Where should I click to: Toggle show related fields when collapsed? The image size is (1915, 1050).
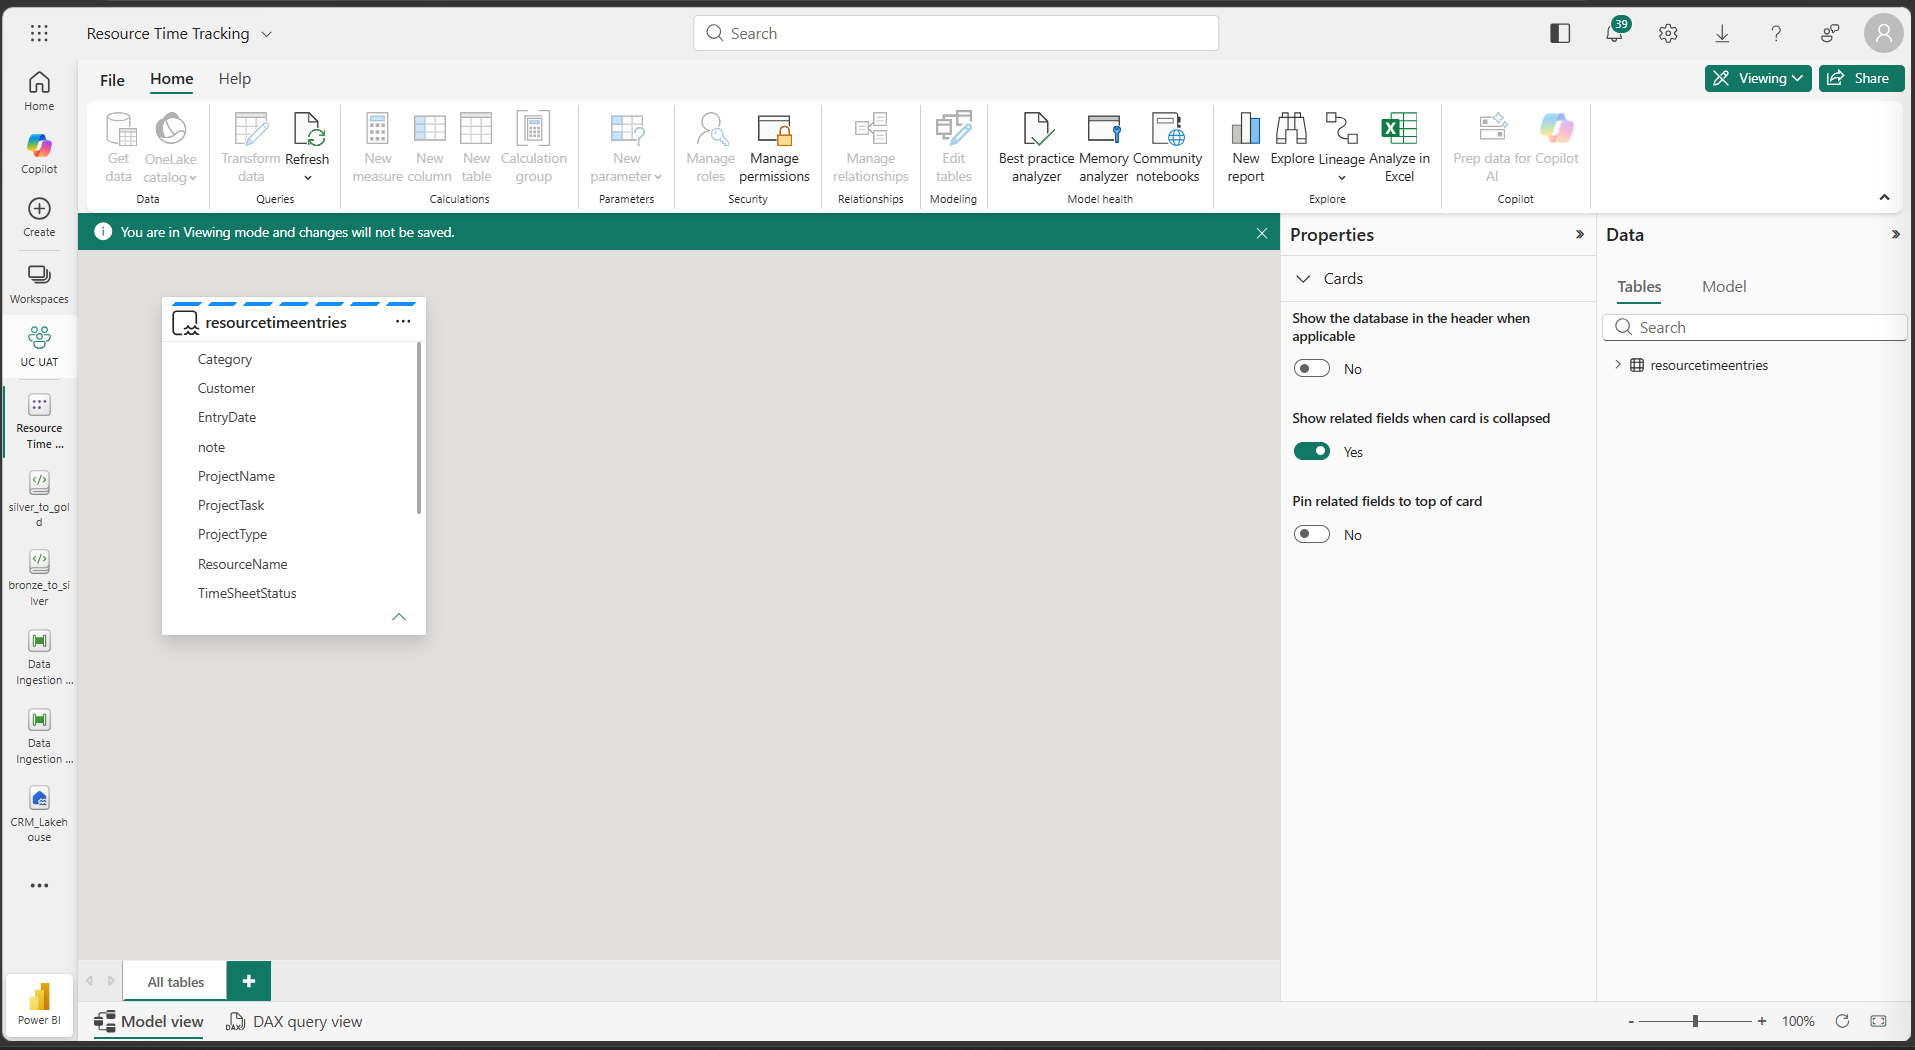tap(1311, 451)
